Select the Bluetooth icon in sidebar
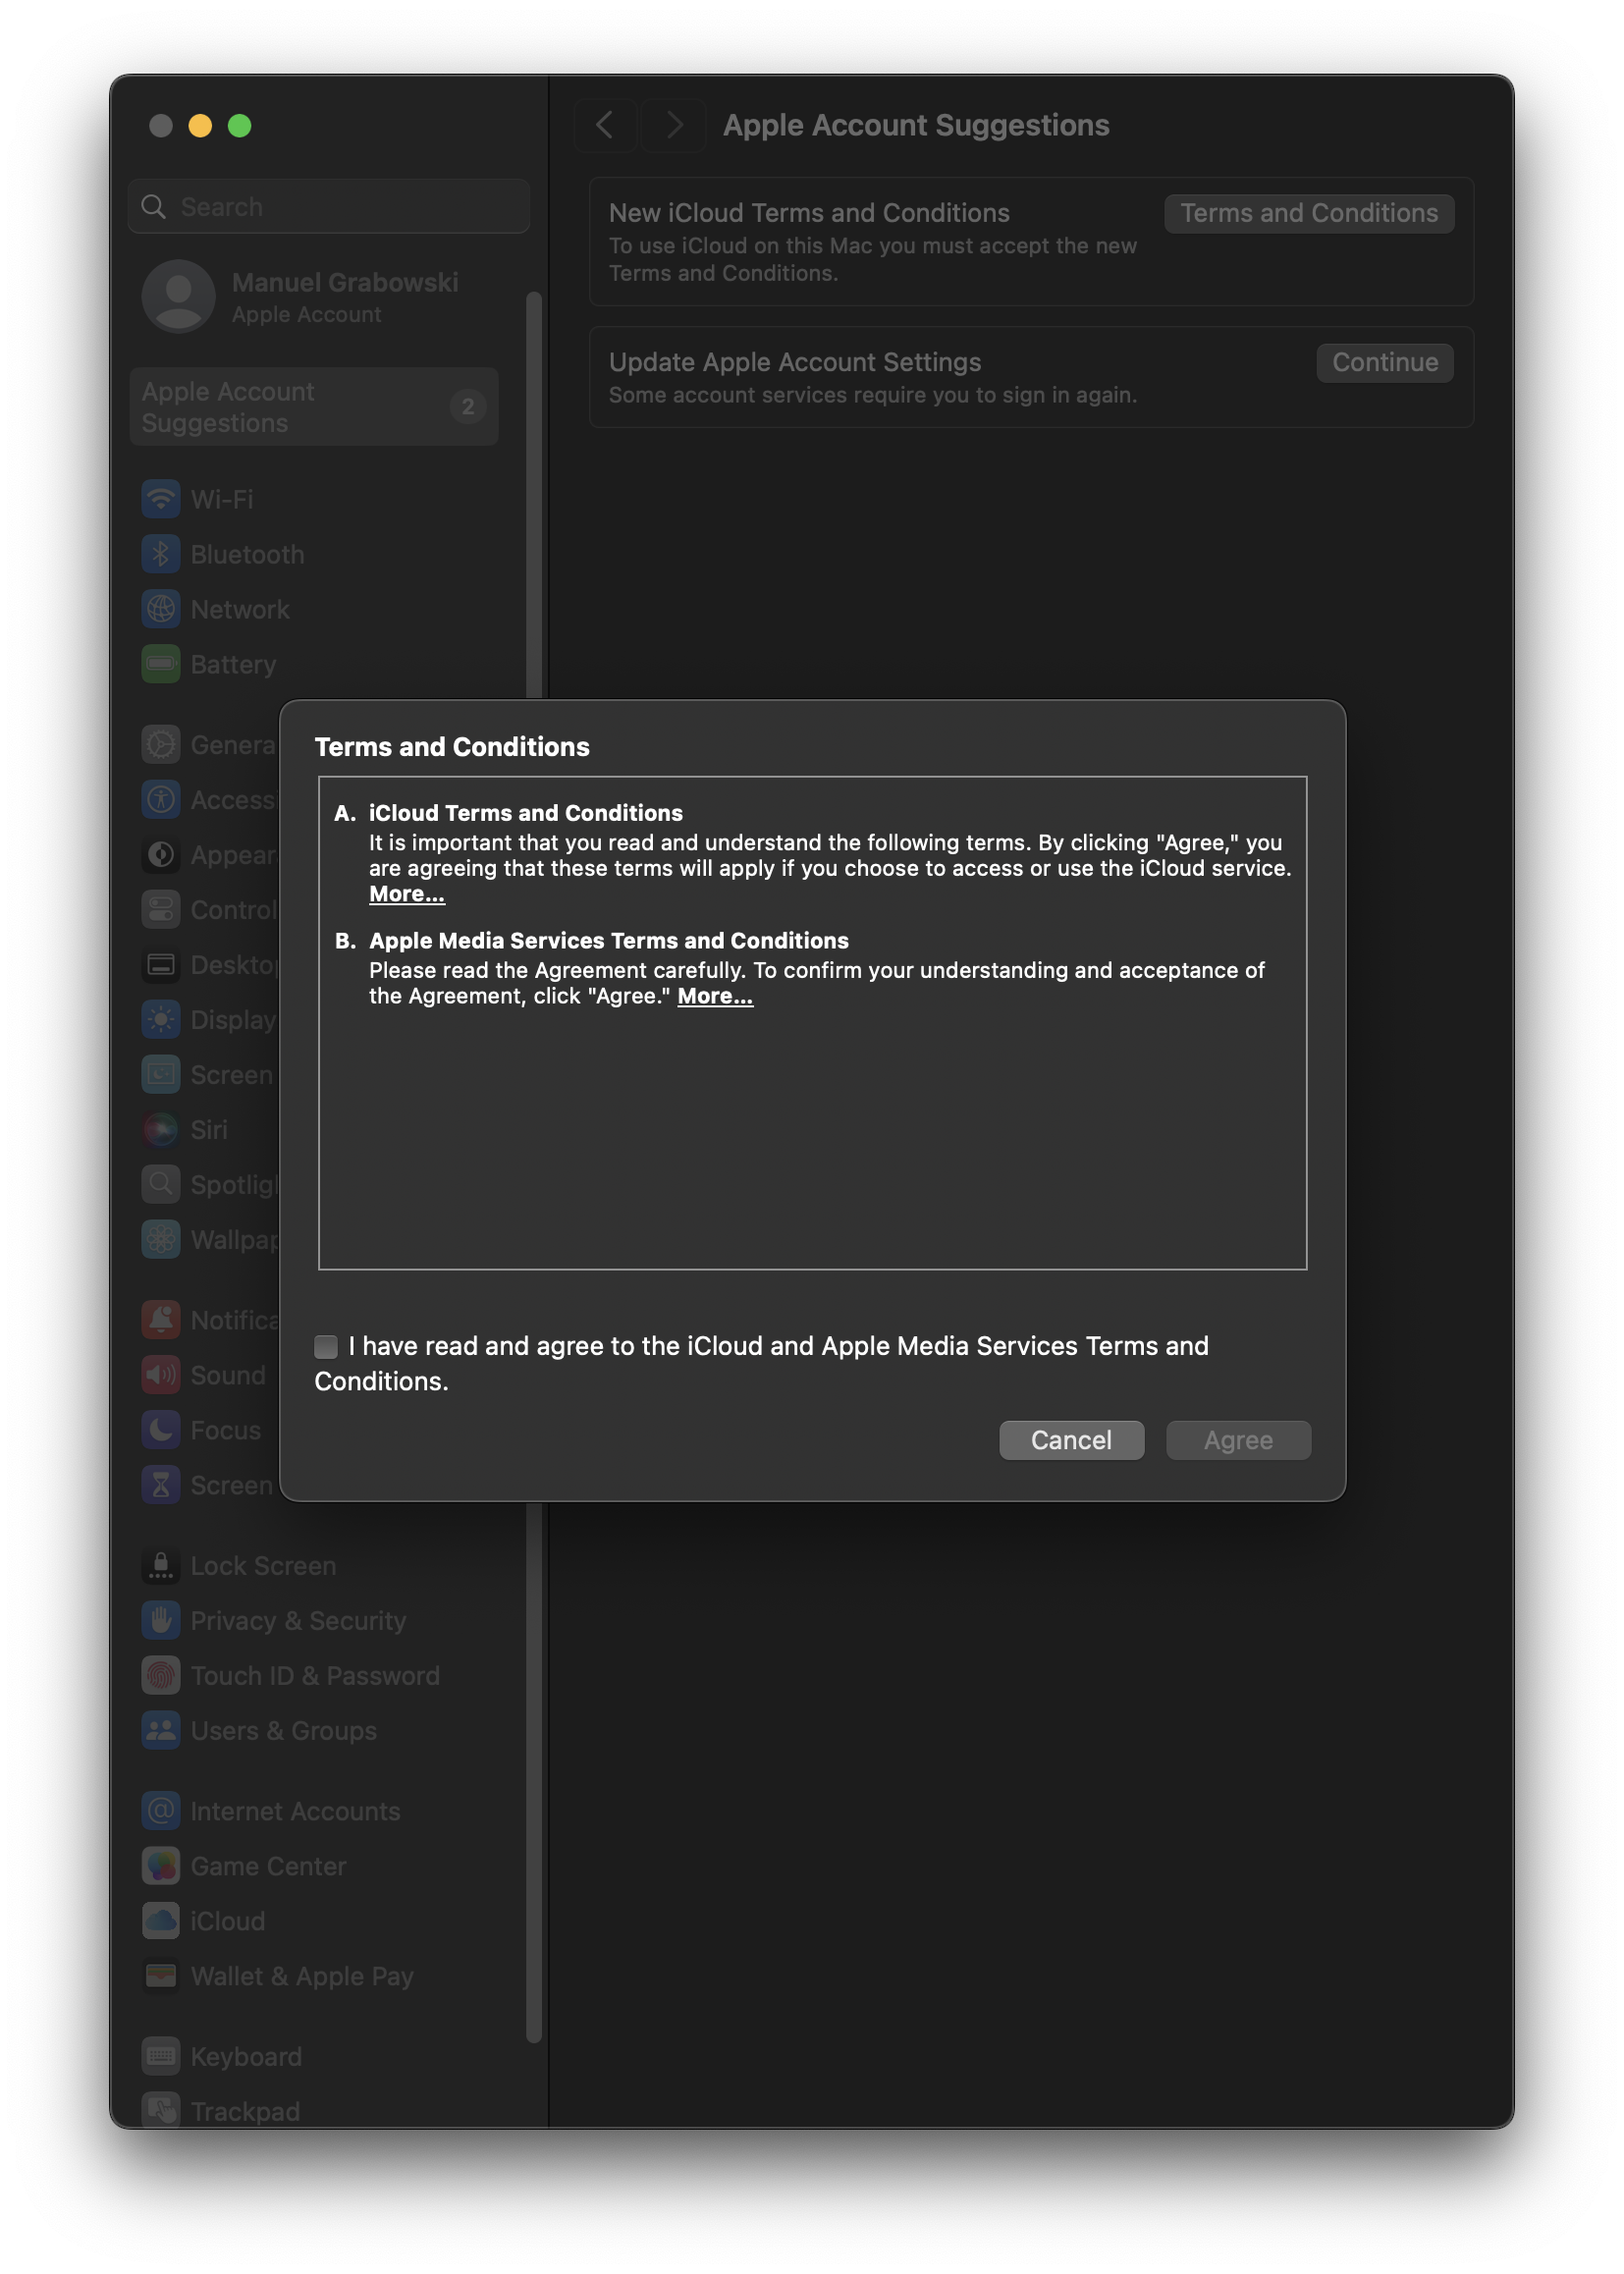The height and width of the screenshot is (2274, 1624). (x=161, y=554)
